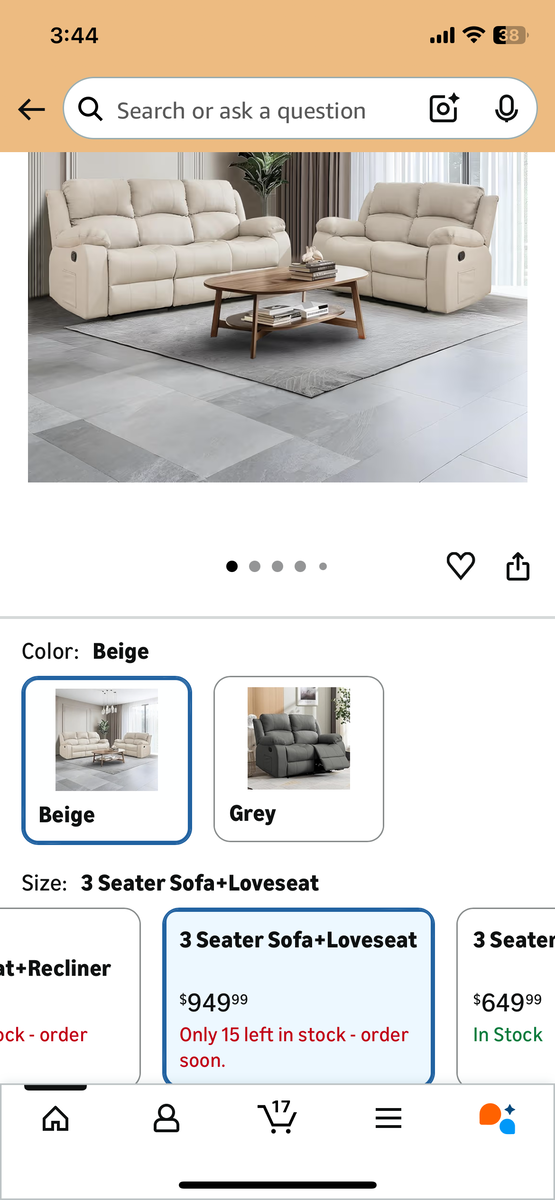This screenshot has width=555, height=1200.
Task: Select the Grey color option
Action: coord(299,759)
